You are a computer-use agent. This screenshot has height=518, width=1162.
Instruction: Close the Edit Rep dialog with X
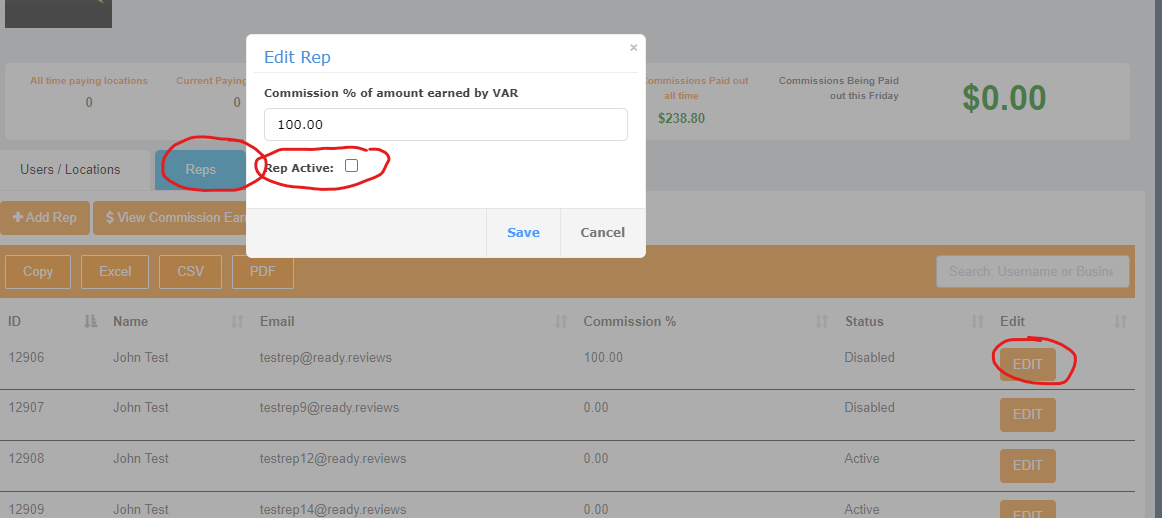click(x=633, y=47)
